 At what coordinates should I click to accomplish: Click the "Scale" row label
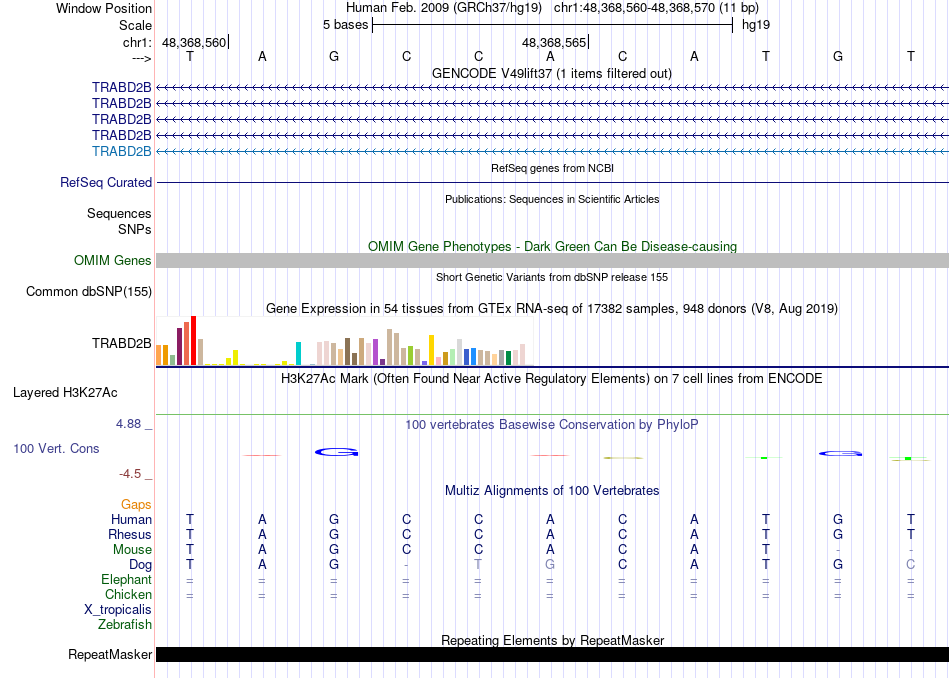click(135, 25)
